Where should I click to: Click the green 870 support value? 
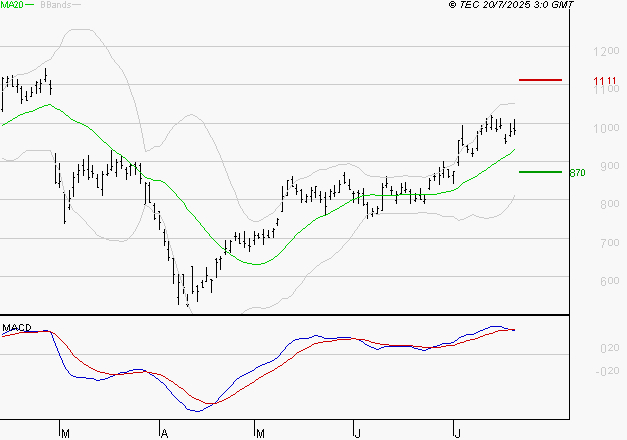(577, 173)
